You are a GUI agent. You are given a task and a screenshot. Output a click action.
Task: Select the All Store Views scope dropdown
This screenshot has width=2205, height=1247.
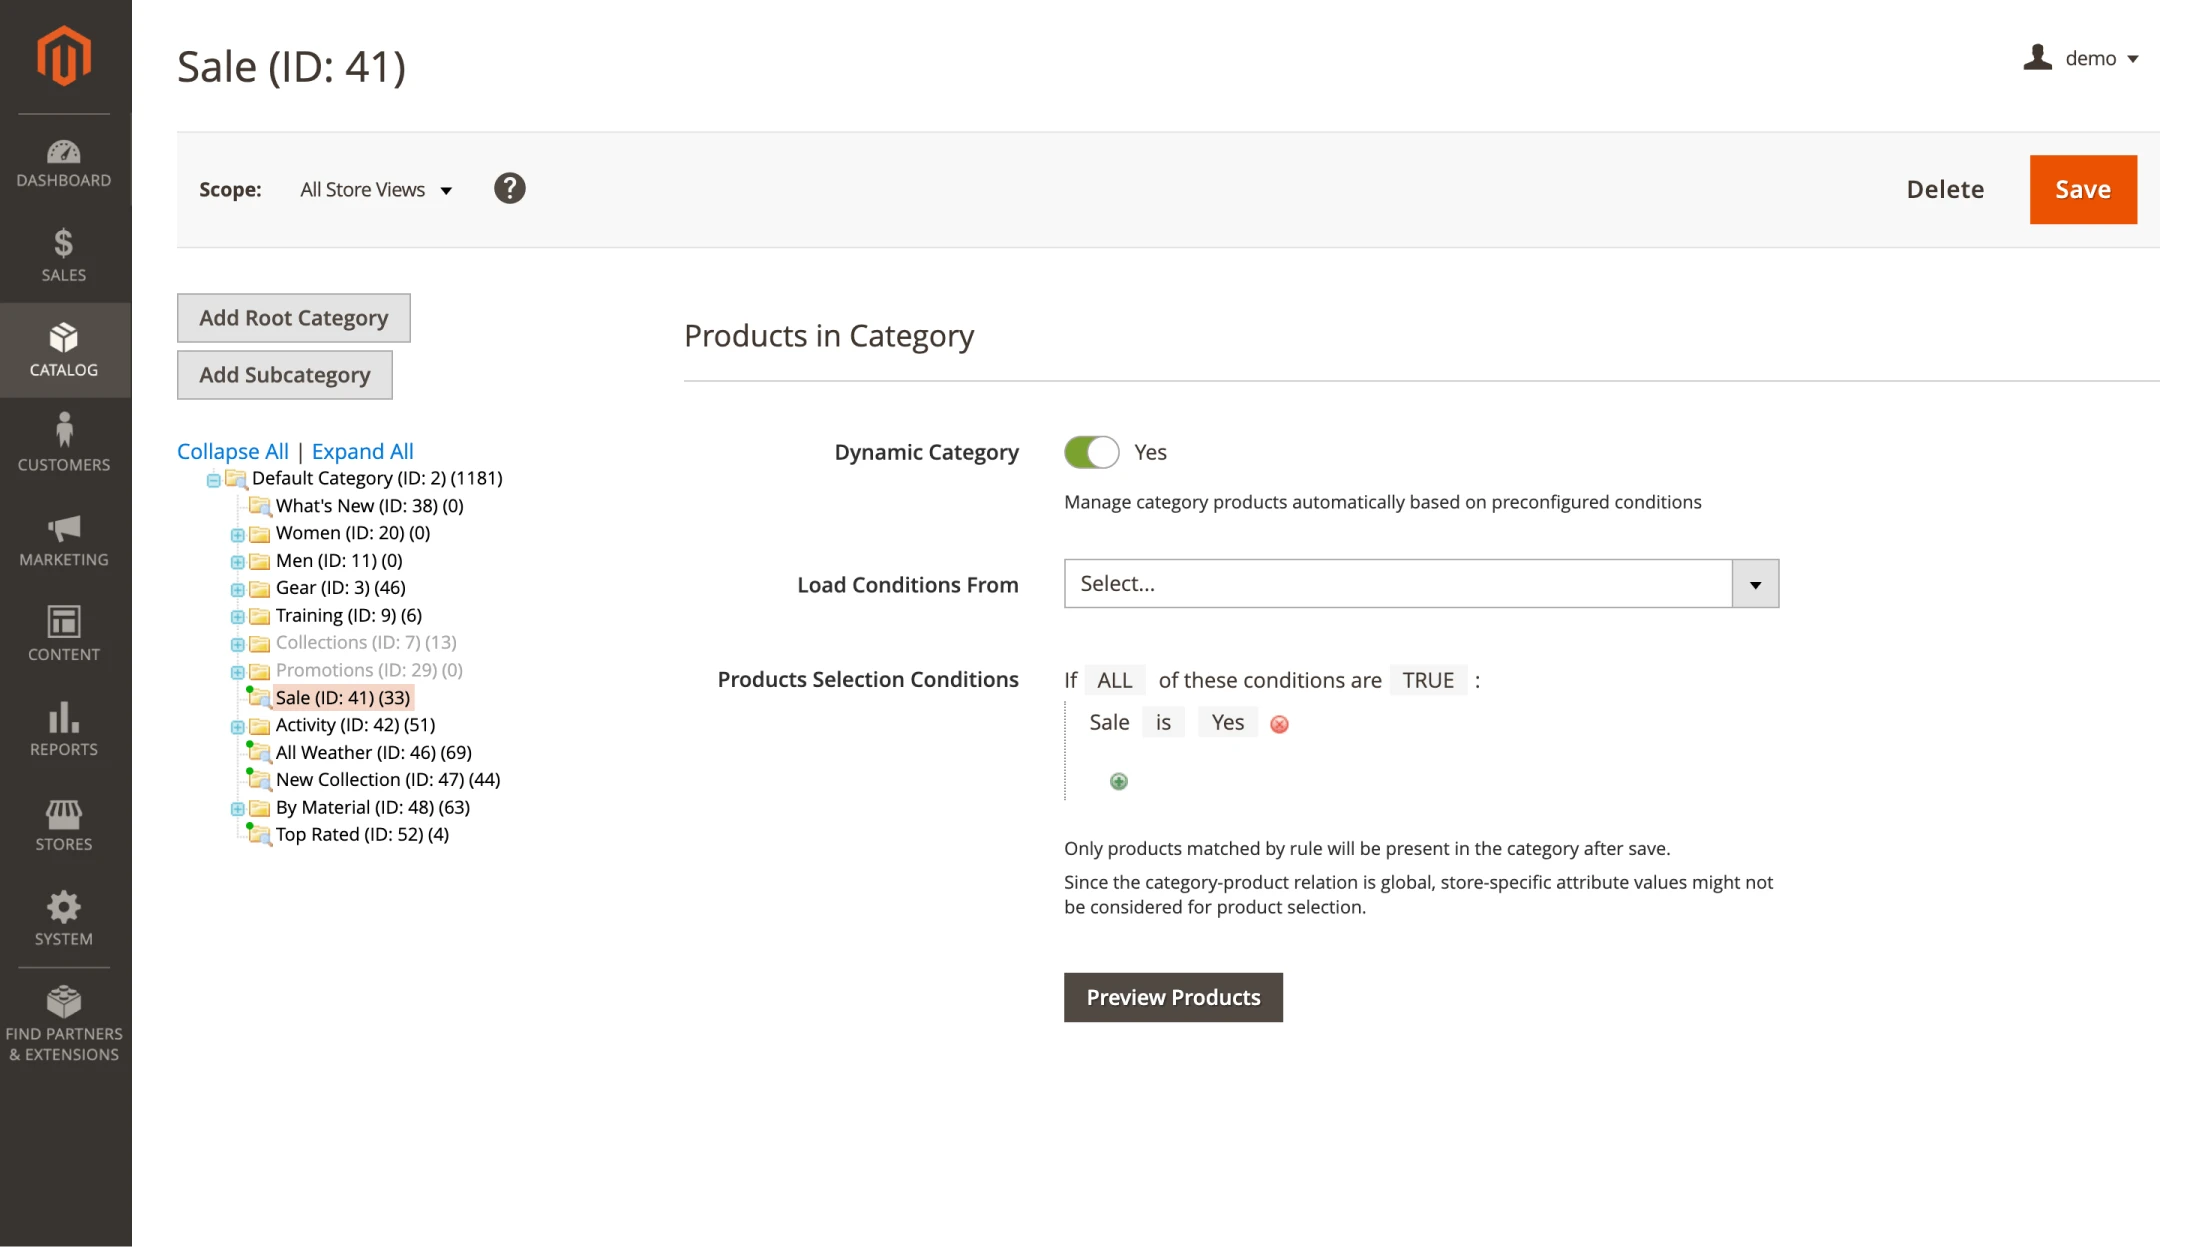point(376,189)
